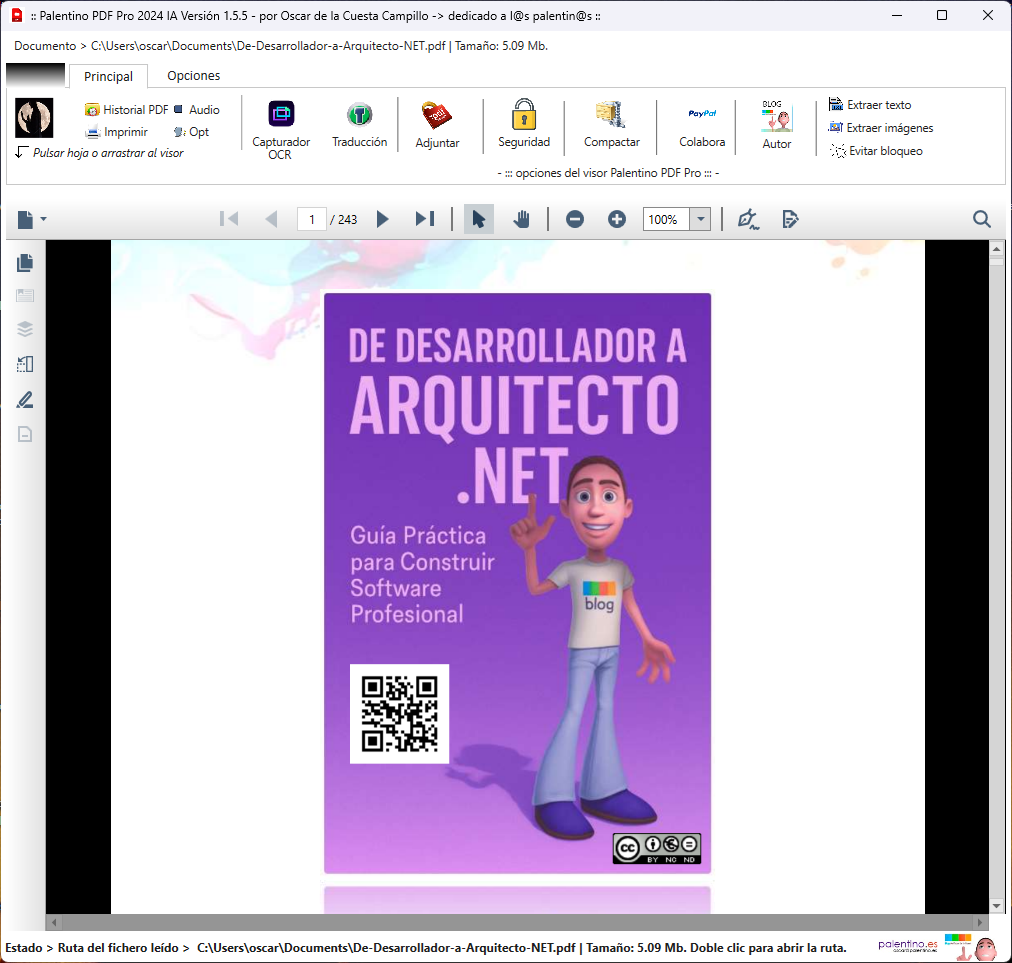Open the page thumbnails sidebar panel
Screen dimensions: 1012x963
(25, 263)
